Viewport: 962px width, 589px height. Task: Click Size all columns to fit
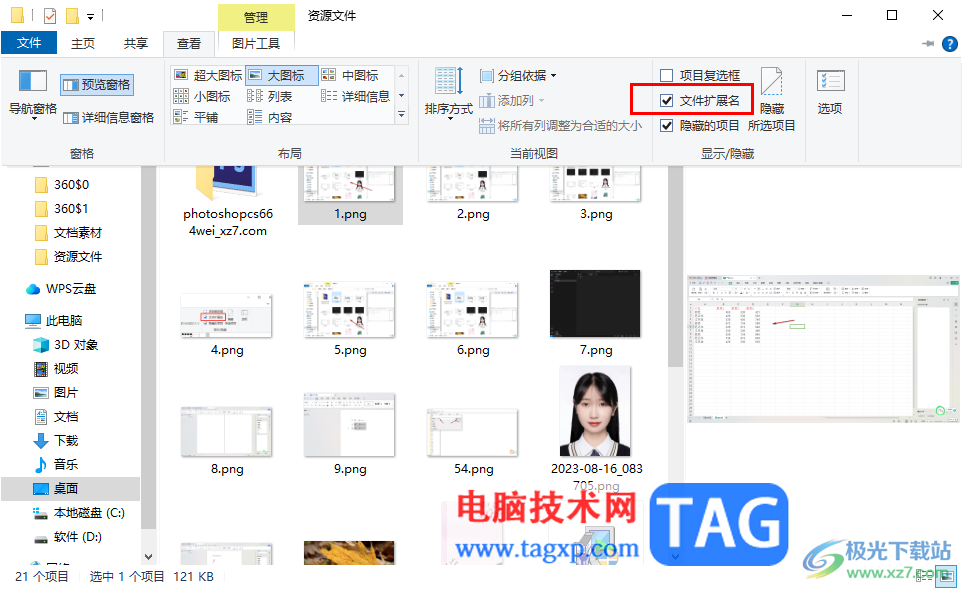pos(560,126)
